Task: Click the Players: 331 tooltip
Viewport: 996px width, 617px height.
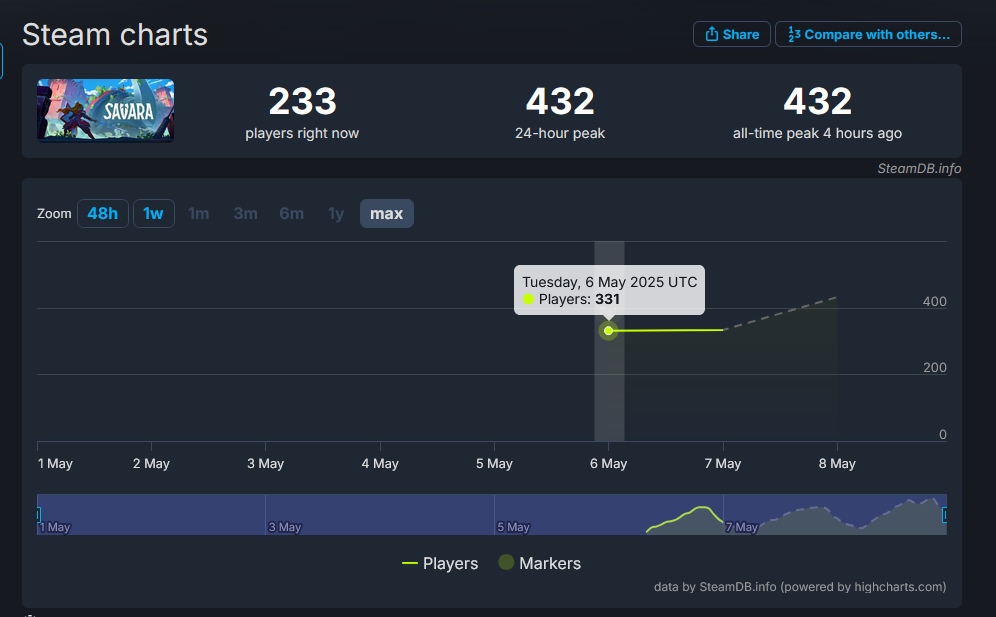Action: pyautogui.click(x=609, y=290)
